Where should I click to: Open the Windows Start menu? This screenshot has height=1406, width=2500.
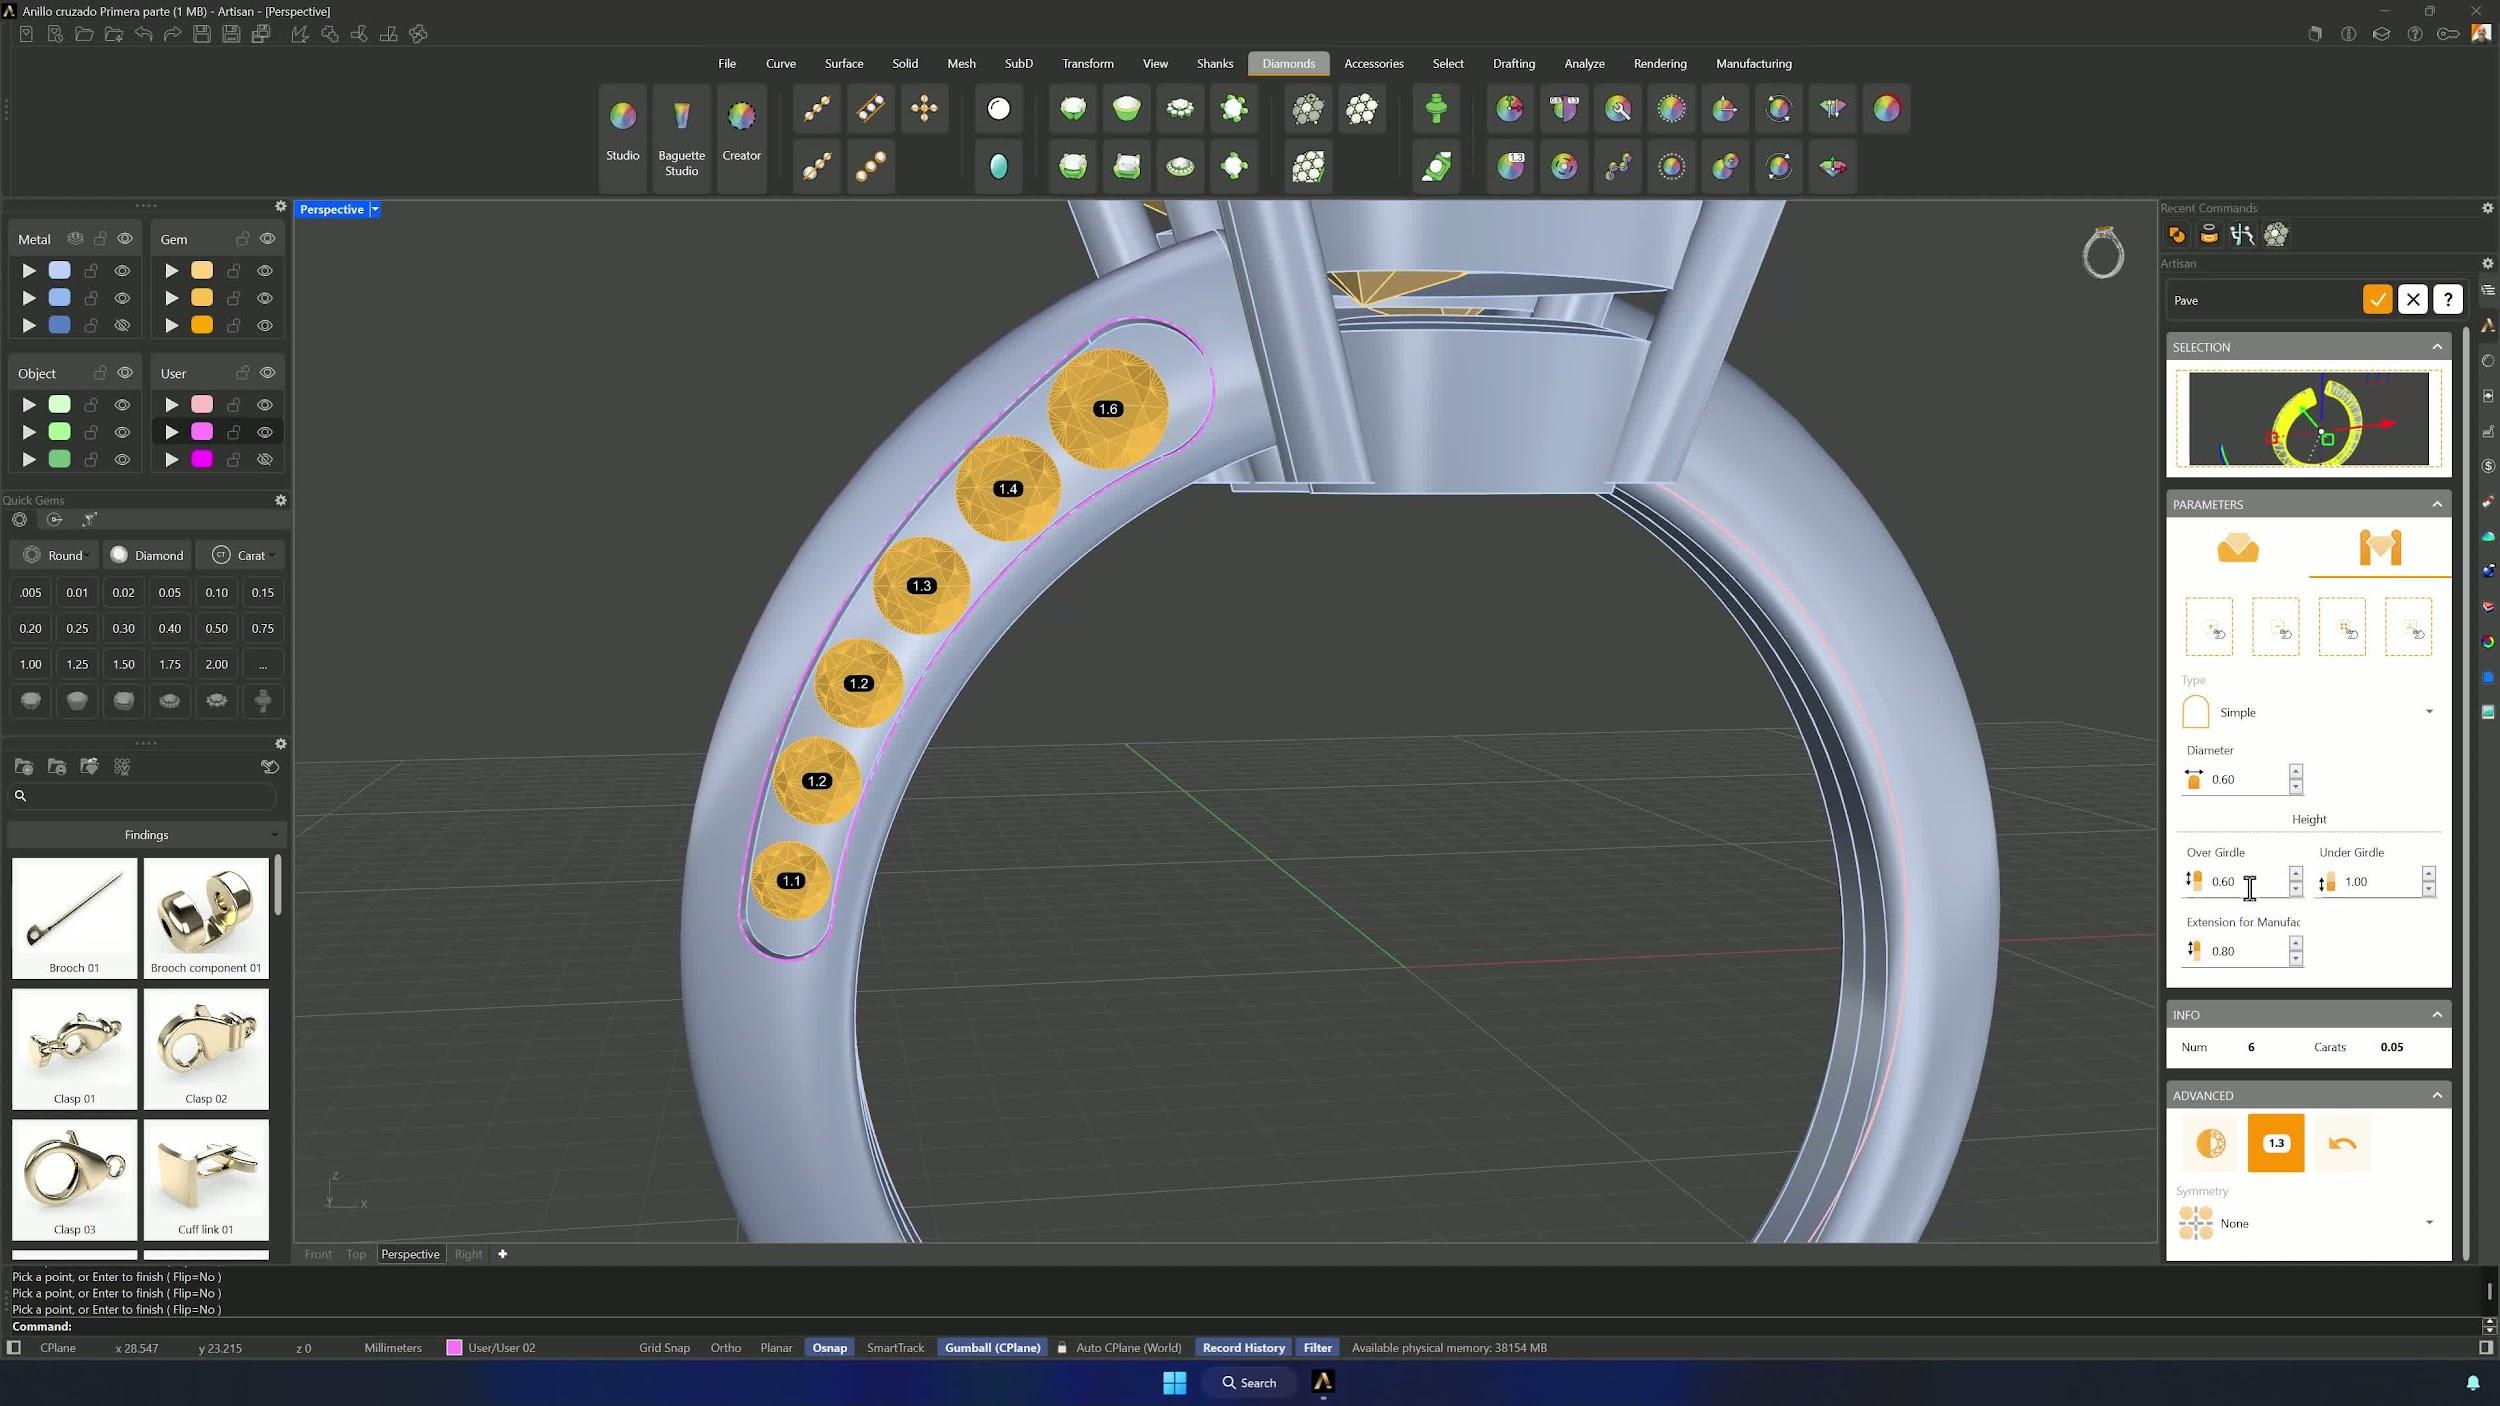1174,1382
